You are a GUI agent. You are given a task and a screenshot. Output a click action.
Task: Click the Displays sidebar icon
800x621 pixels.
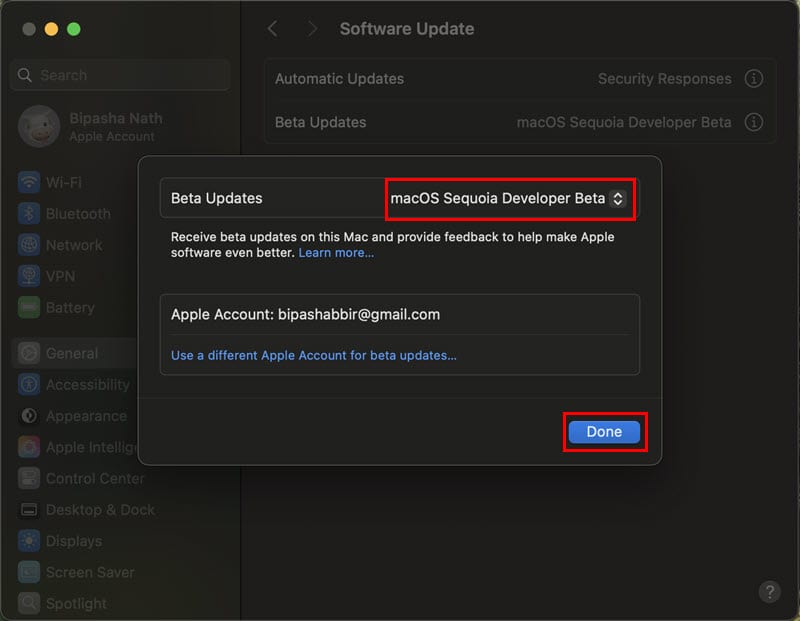click(x=29, y=541)
